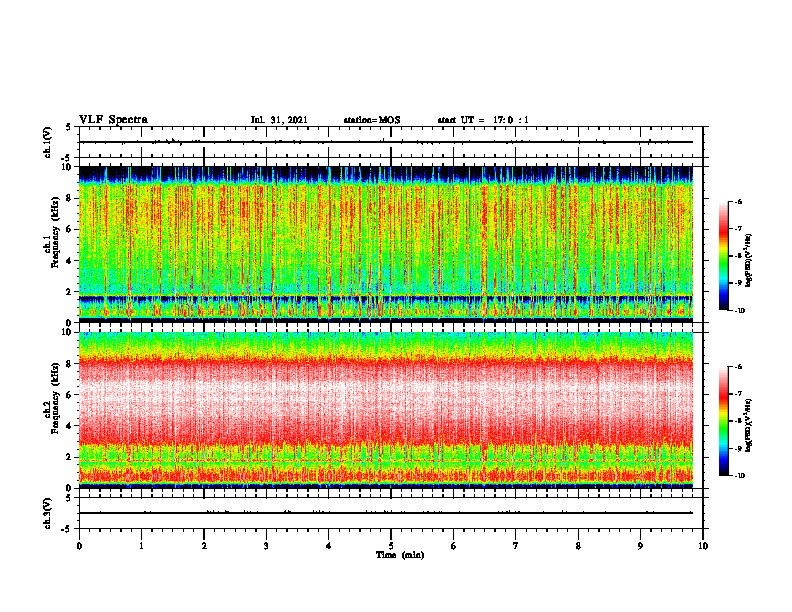Click the '10' tick on the Time axis
792x612 pixels.
coord(703,546)
